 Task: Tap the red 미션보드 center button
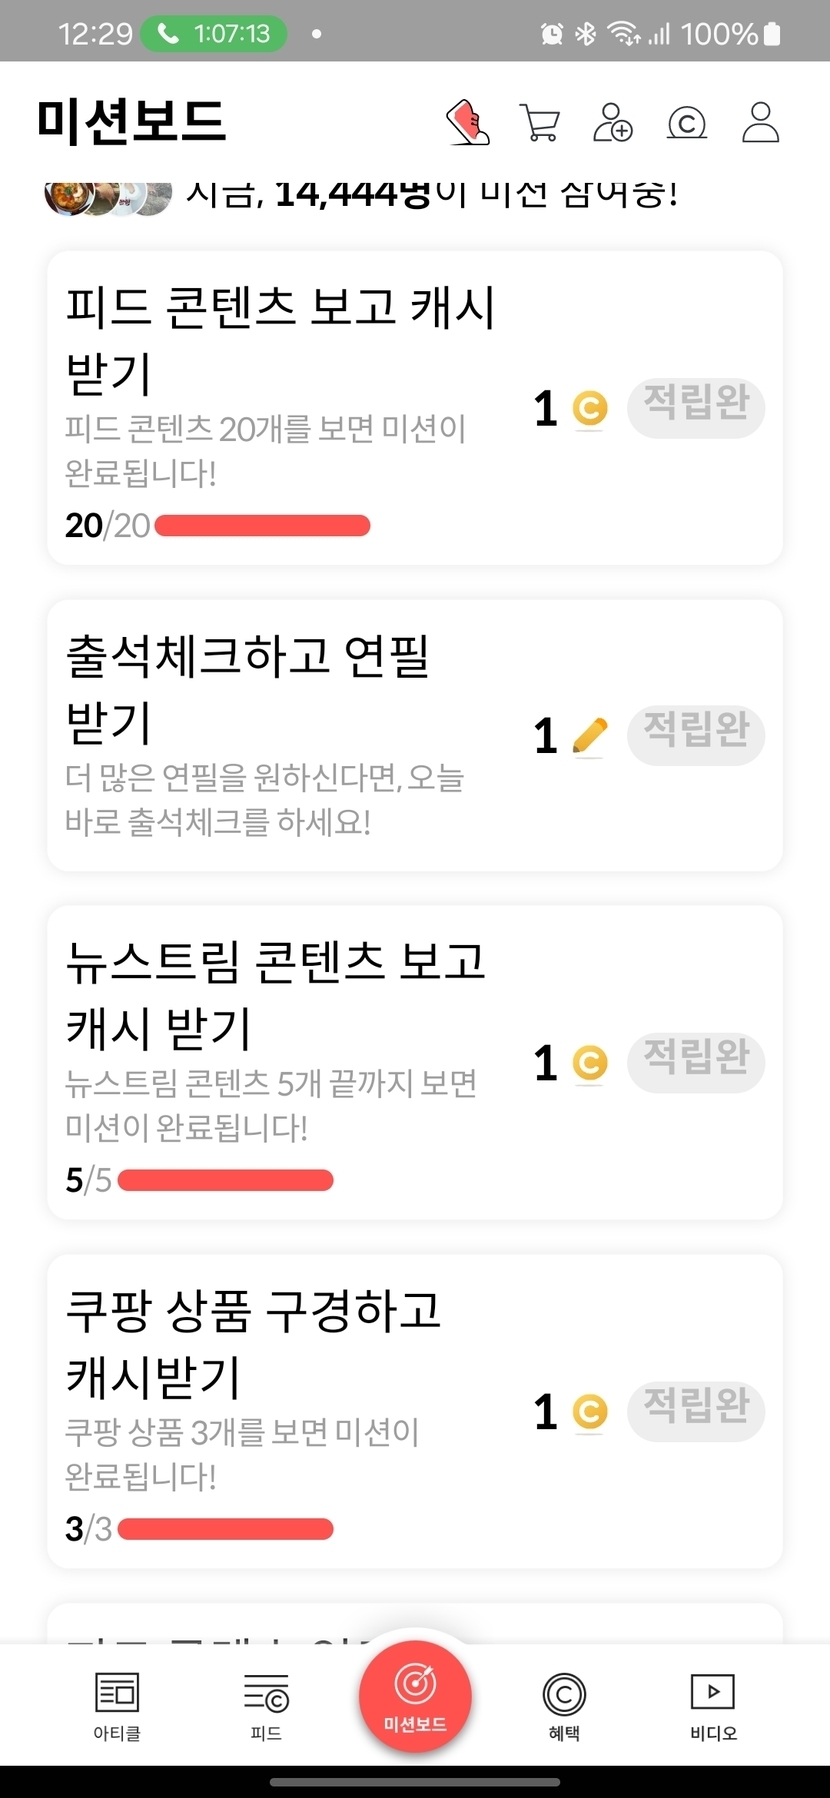point(415,1696)
